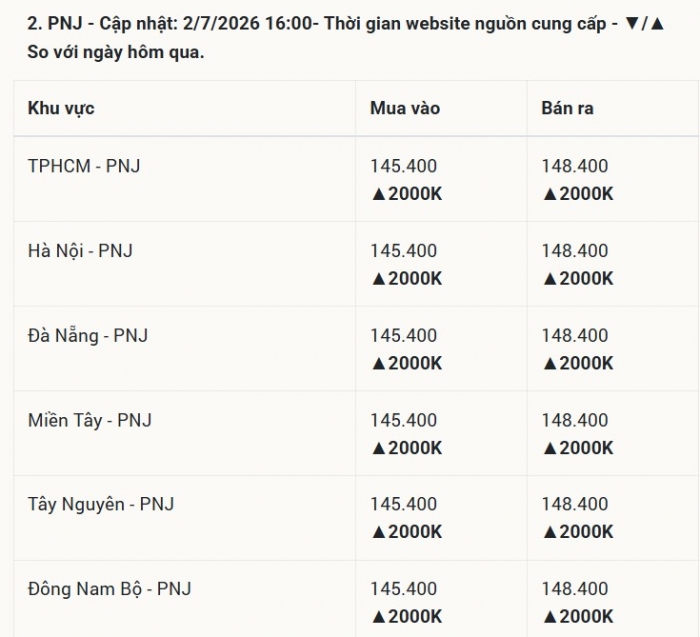
Task: Click up-arrow change under Hà Nội buy price
Action: tap(407, 279)
